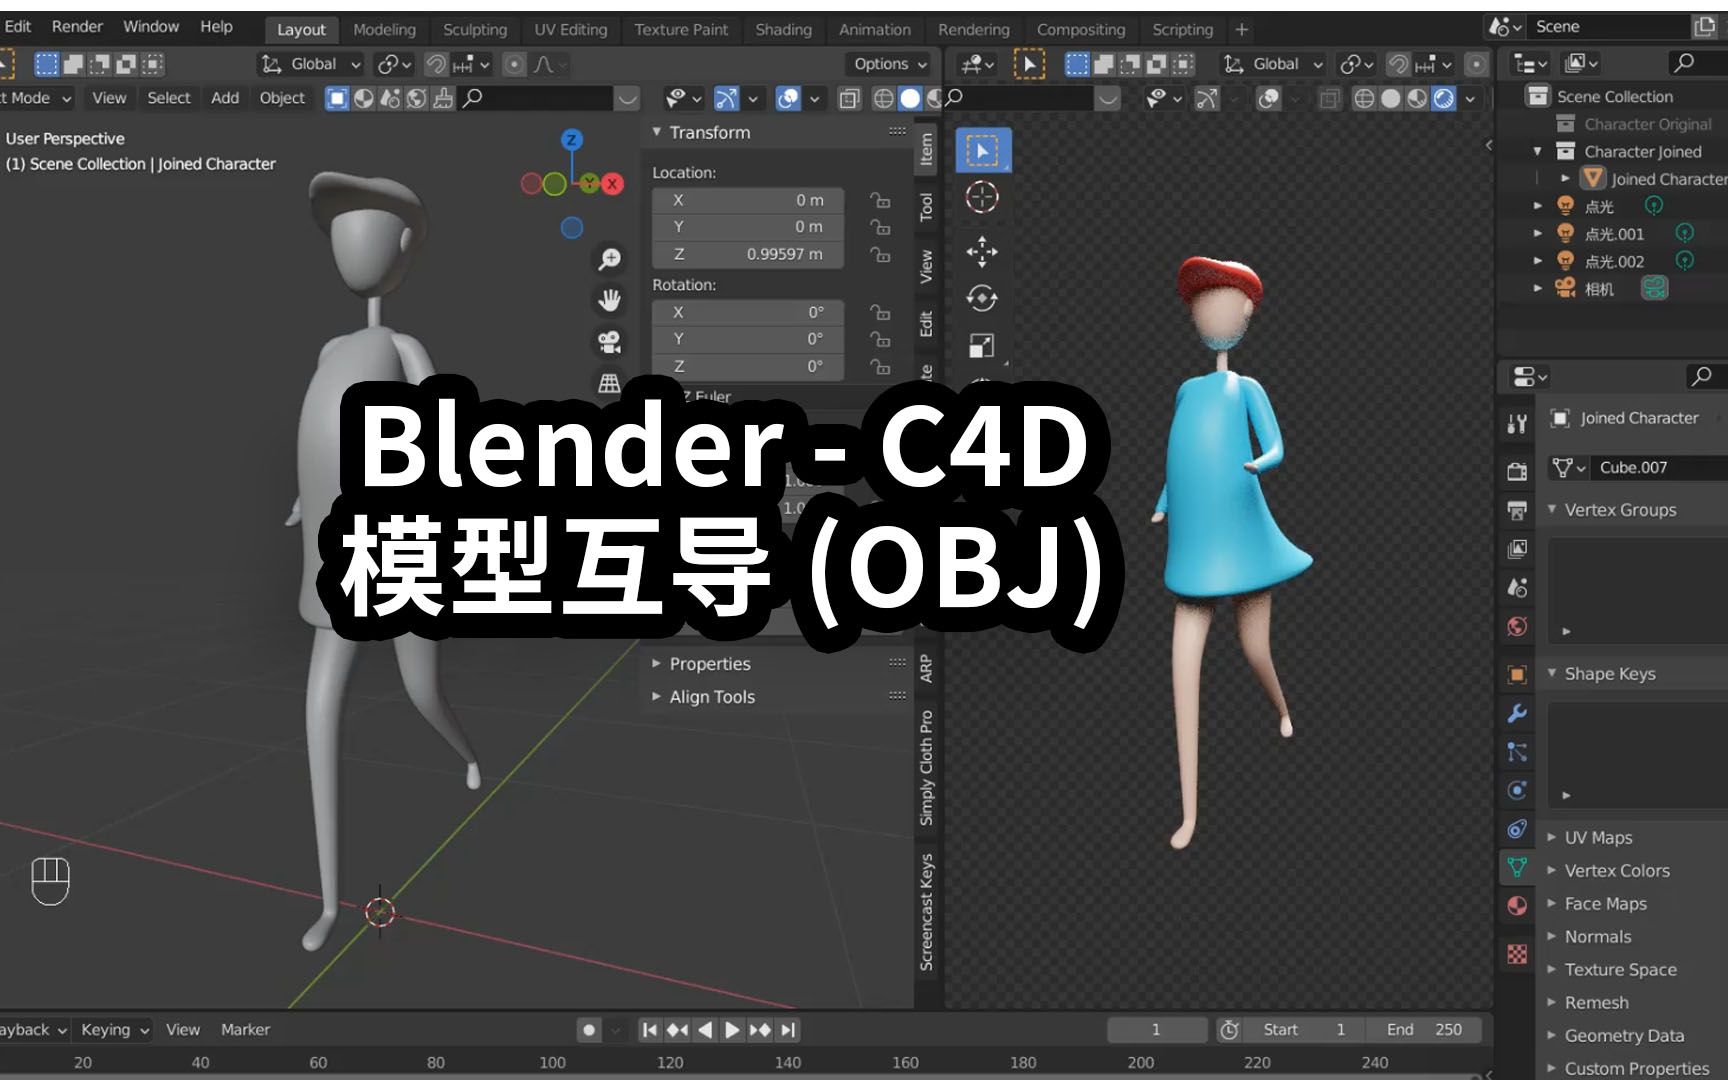Screen dimensions: 1728x1080
Task: Edit the Z location value field
Action: click(748, 255)
